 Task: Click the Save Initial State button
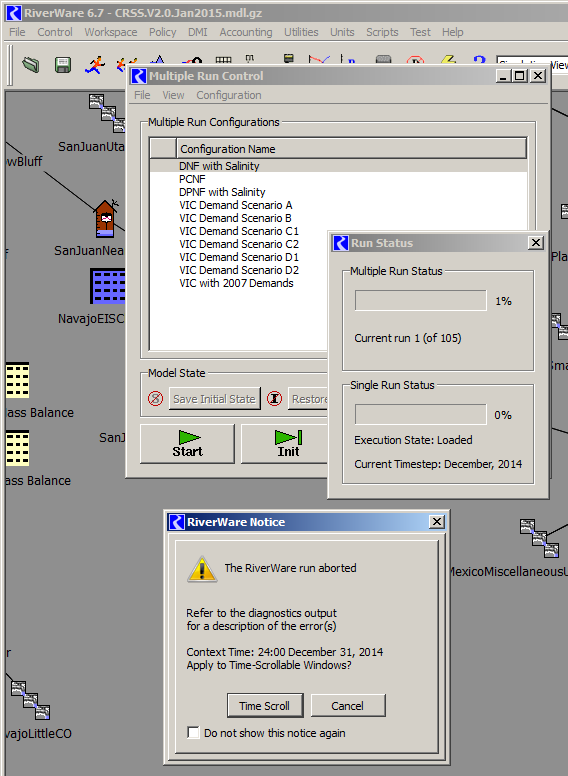[214, 399]
